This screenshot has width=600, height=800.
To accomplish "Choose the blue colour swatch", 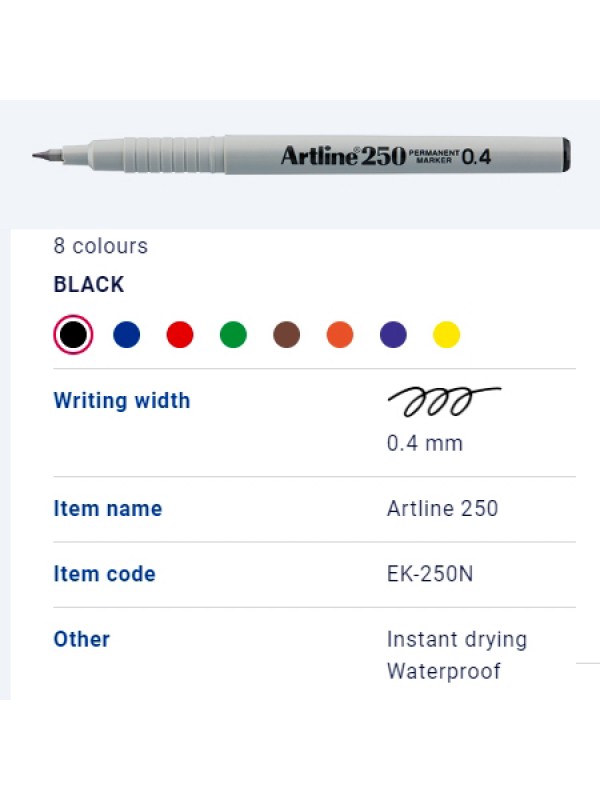I will pyautogui.click(x=127, y=335).
